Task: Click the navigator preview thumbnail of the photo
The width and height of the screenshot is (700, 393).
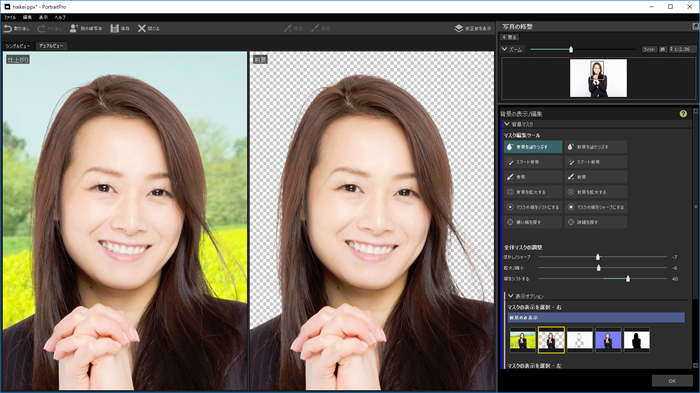Action: tap(598, 78)
